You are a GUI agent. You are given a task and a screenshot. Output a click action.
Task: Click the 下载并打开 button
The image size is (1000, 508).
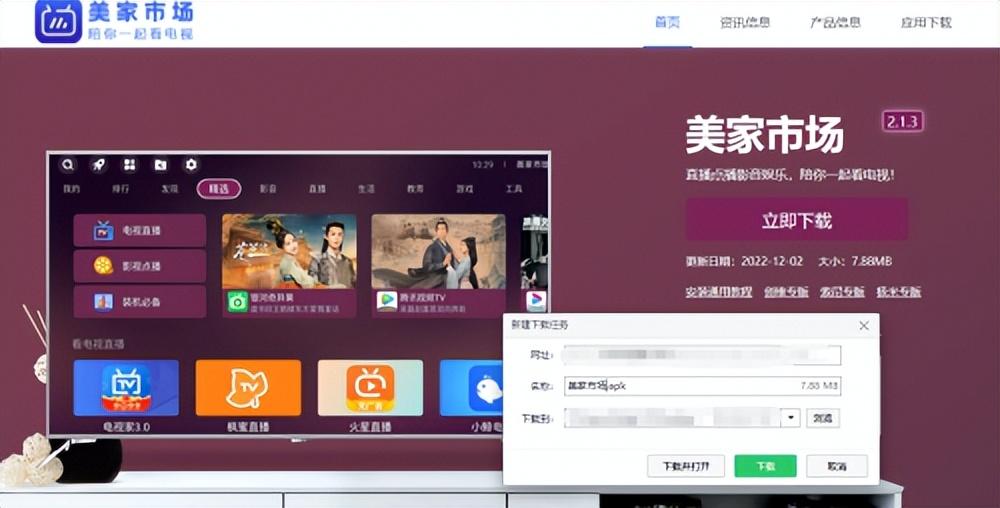[x=686, y=466]
